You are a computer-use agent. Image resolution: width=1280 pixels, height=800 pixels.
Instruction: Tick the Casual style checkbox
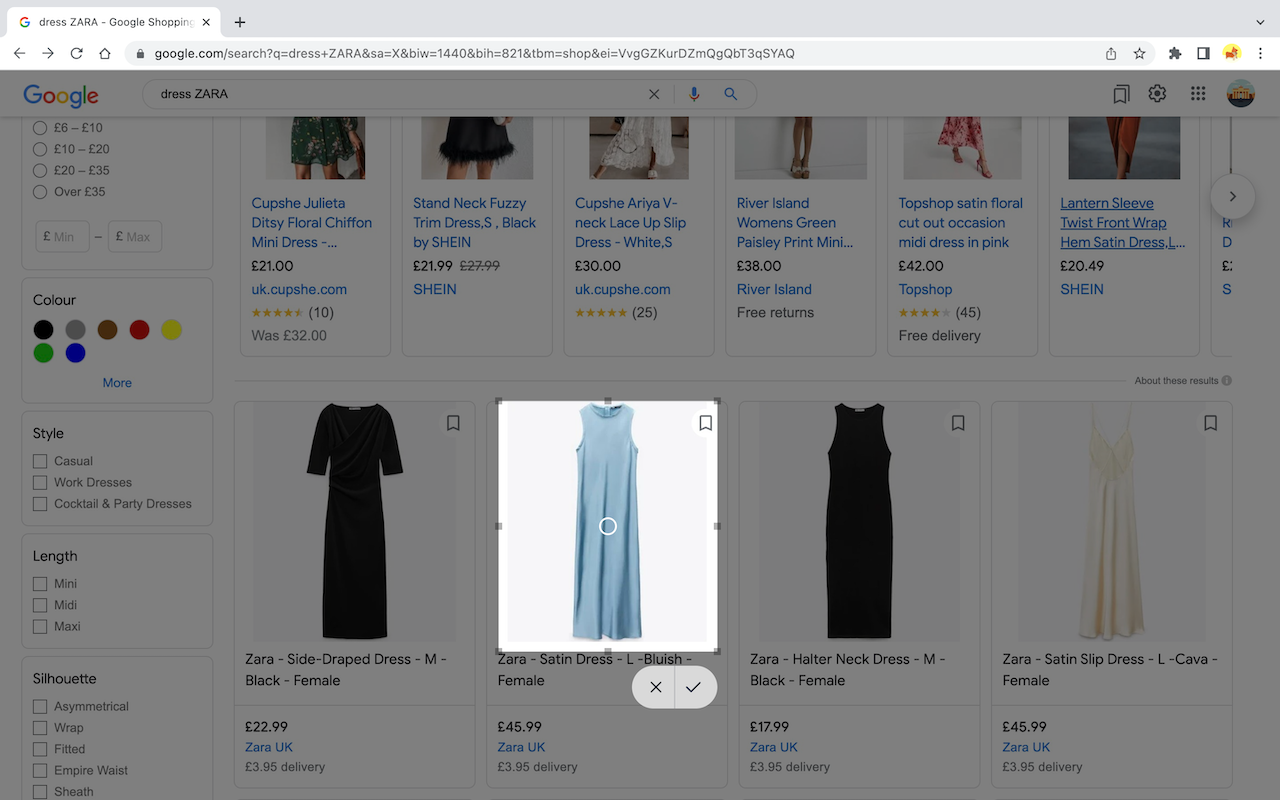point(40,461)
